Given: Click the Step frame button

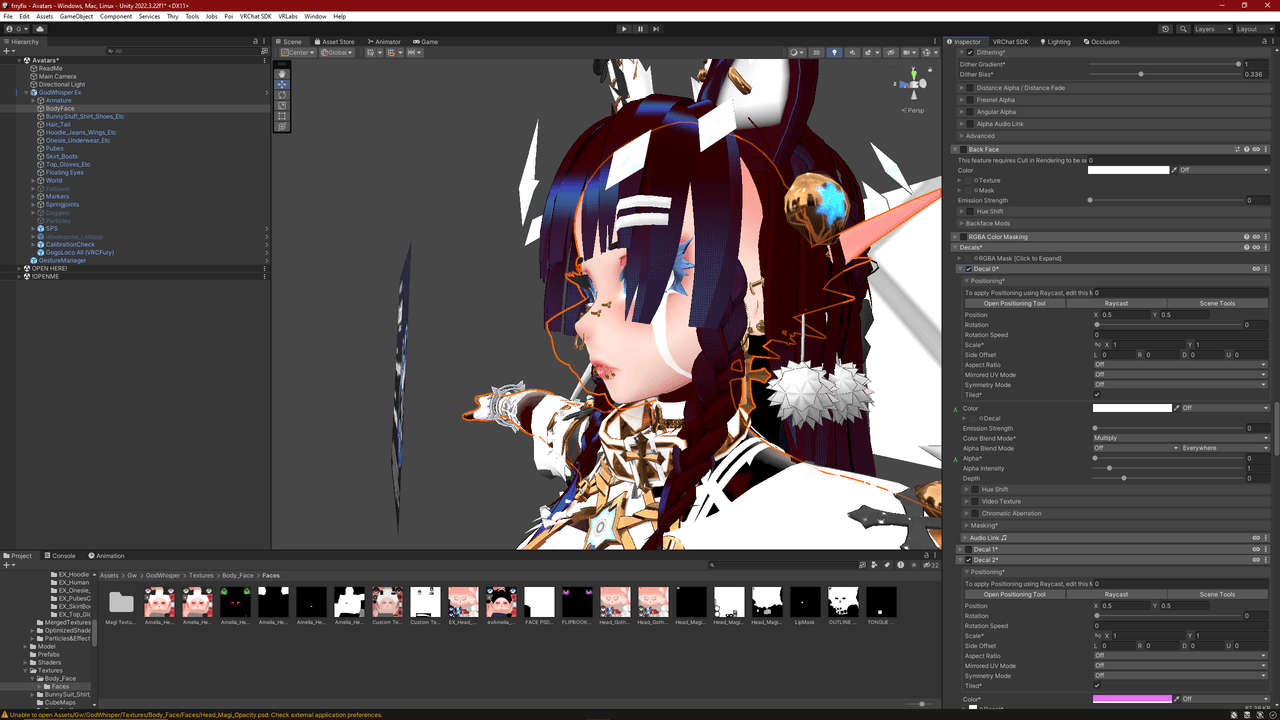Looking at the screenshot, I should (x=656, y=29).
